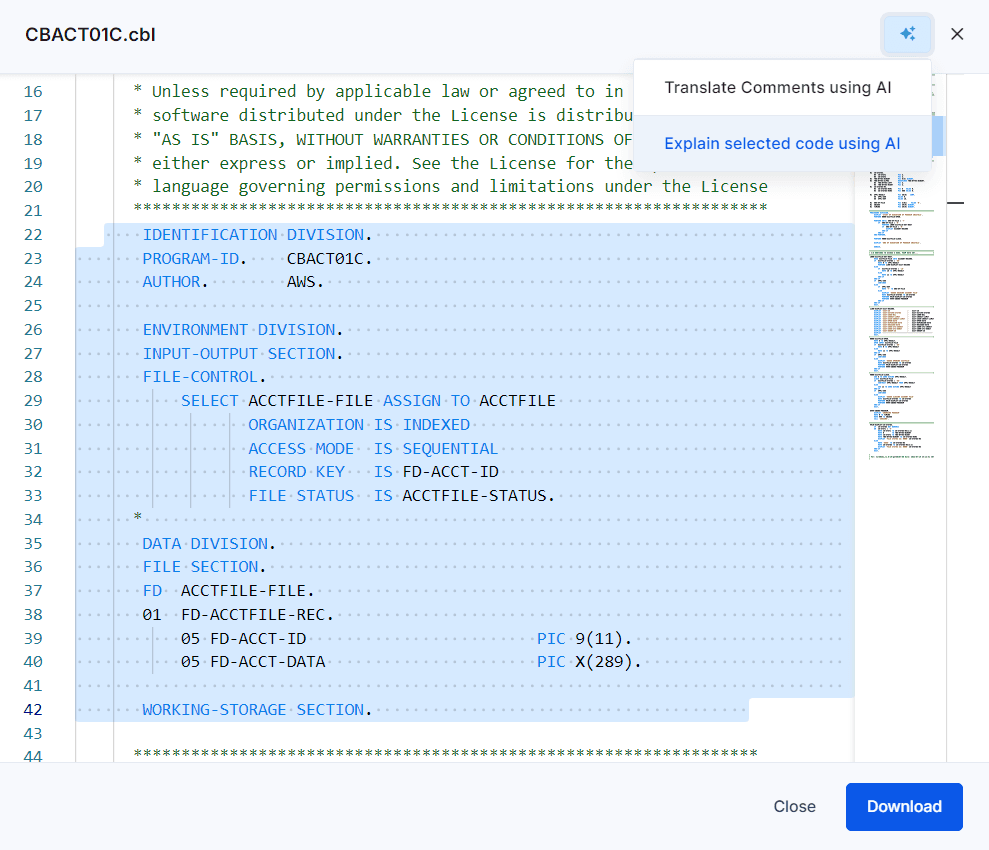989x850 pixels.
Task: Click ORGANIZATION IS INDEXED text
Action: (x=359, y=425)
